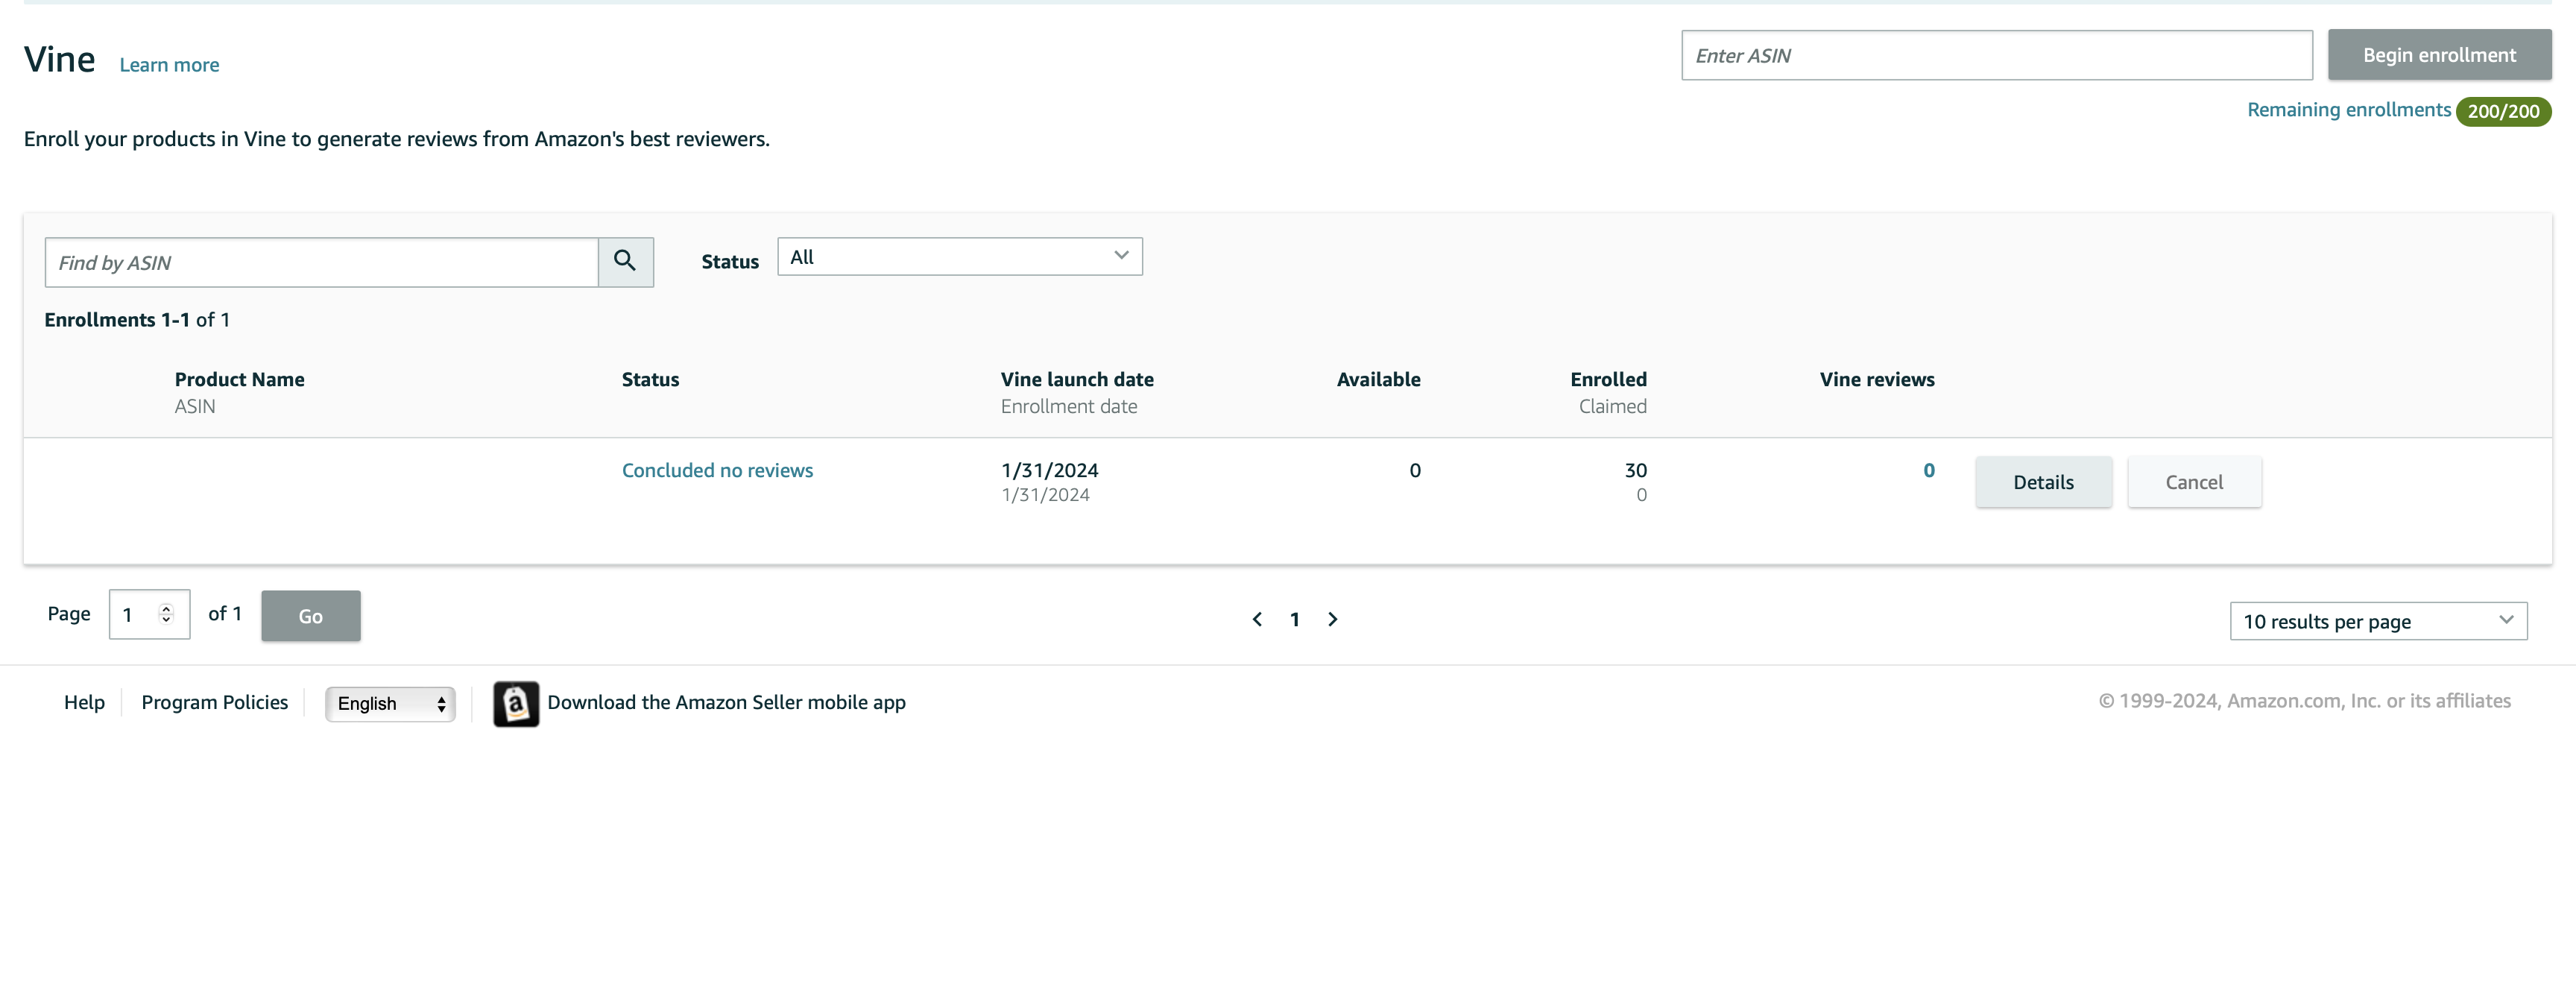Click the Concluded no reviews status link

click(717, 470)
